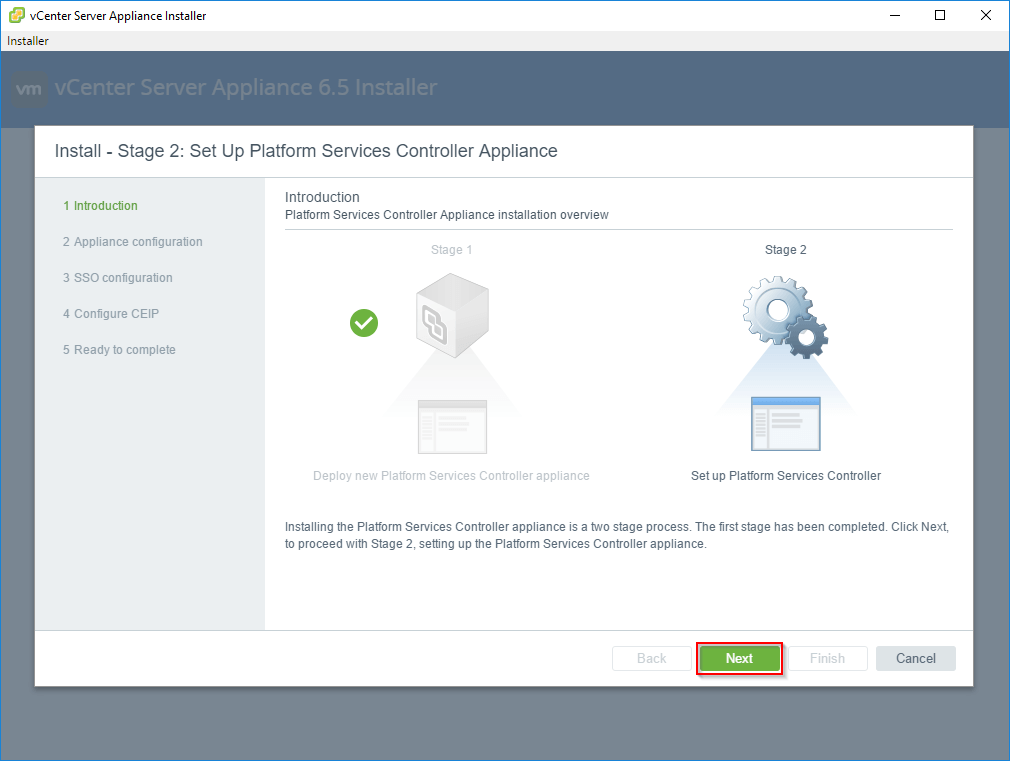Select the Ready to complete step
Viewport: 1010px width, 761px height.
(119, 349)
